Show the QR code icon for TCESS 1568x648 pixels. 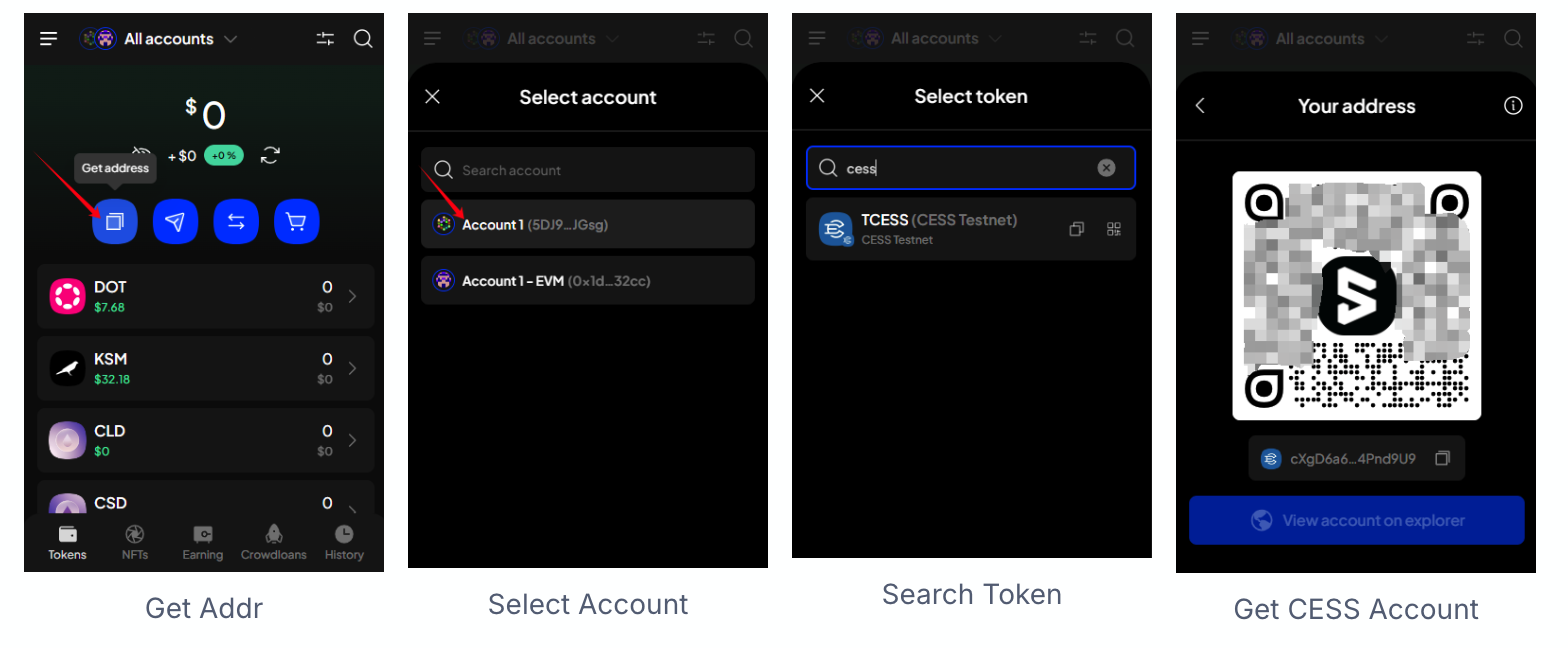pos(1114,229)
